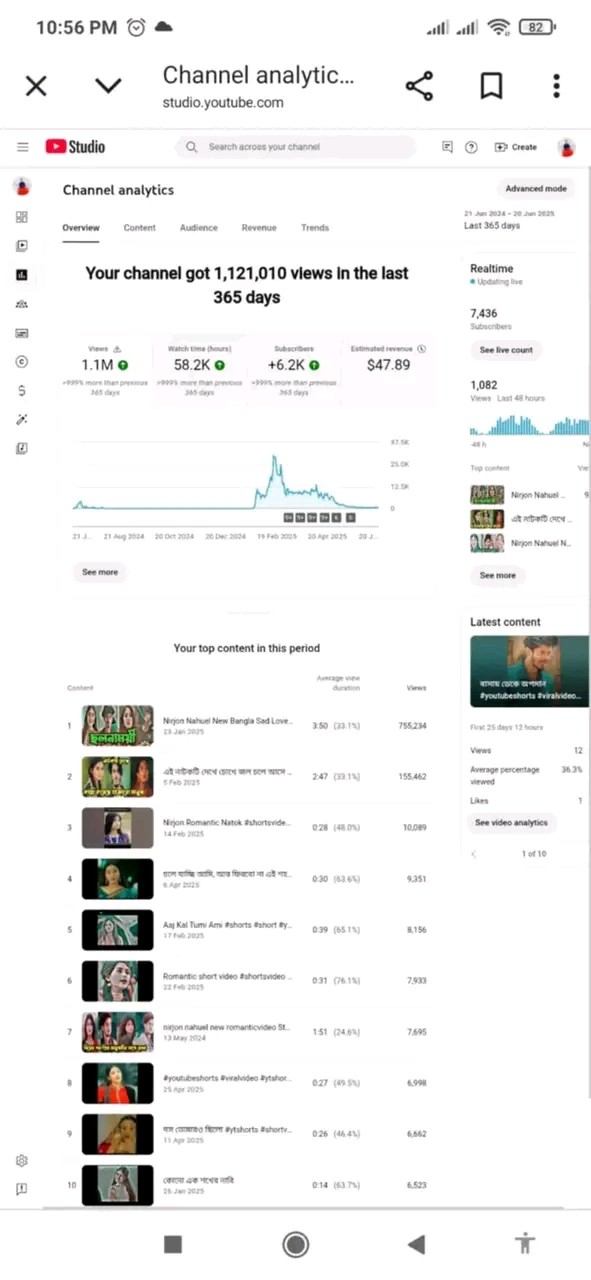Open the Latest content video thumbnail
The width and height of the screenshot is (591, 1280).
point(529,672)
